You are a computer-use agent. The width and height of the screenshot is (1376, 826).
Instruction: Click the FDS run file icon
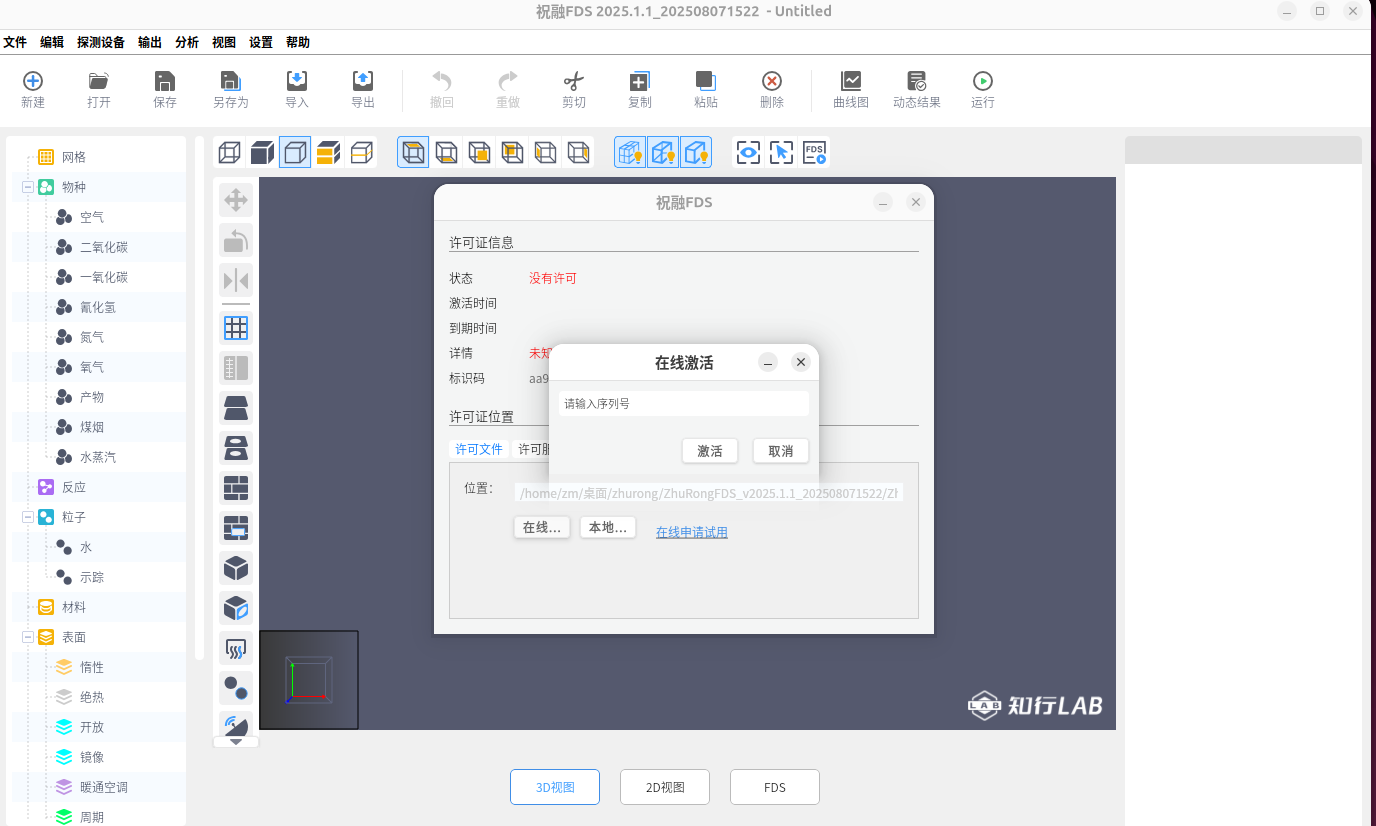(814, 152)
